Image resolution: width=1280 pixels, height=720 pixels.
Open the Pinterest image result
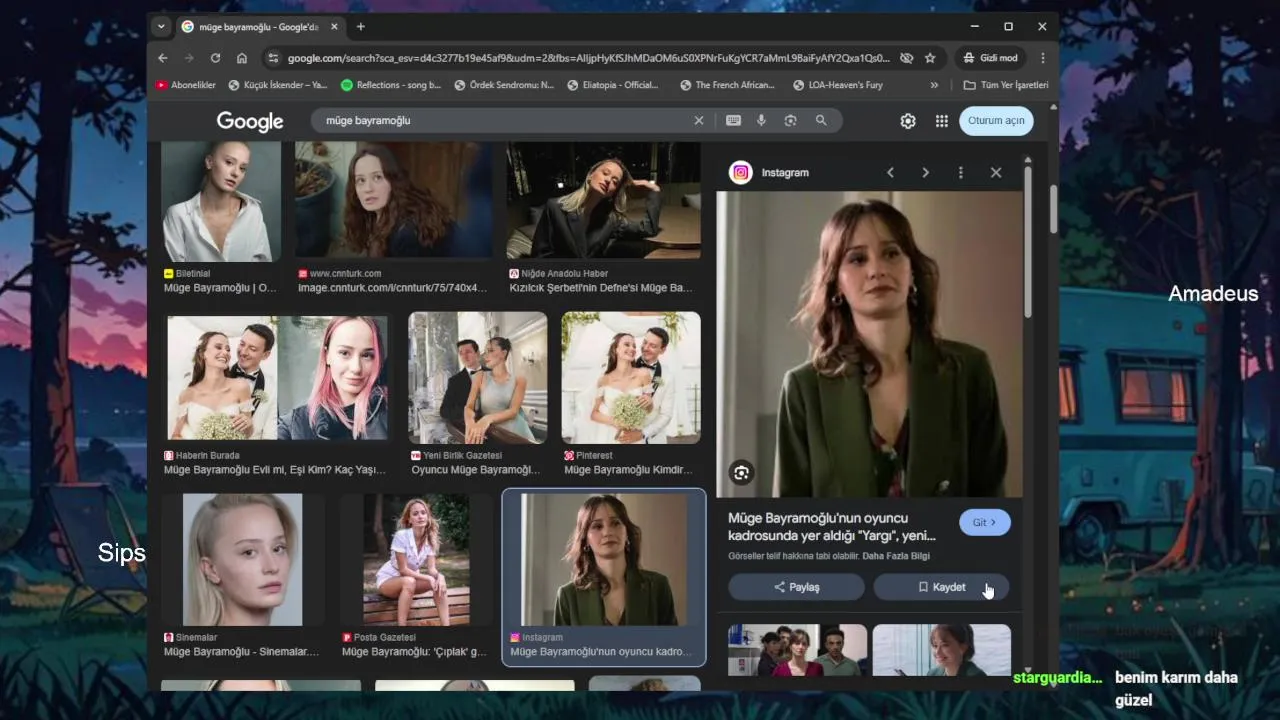(631, 378)
